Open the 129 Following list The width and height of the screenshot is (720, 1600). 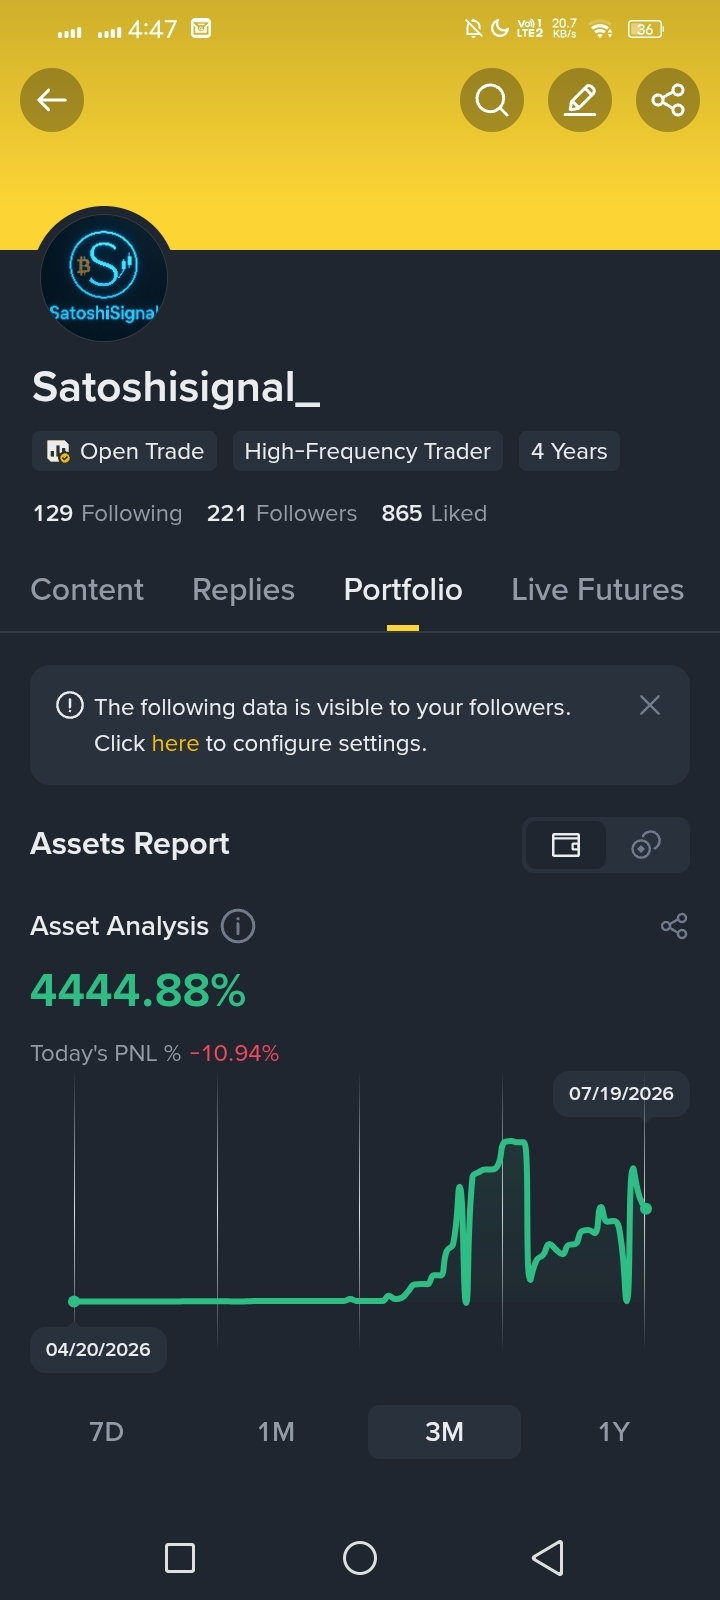coord(108,513)
